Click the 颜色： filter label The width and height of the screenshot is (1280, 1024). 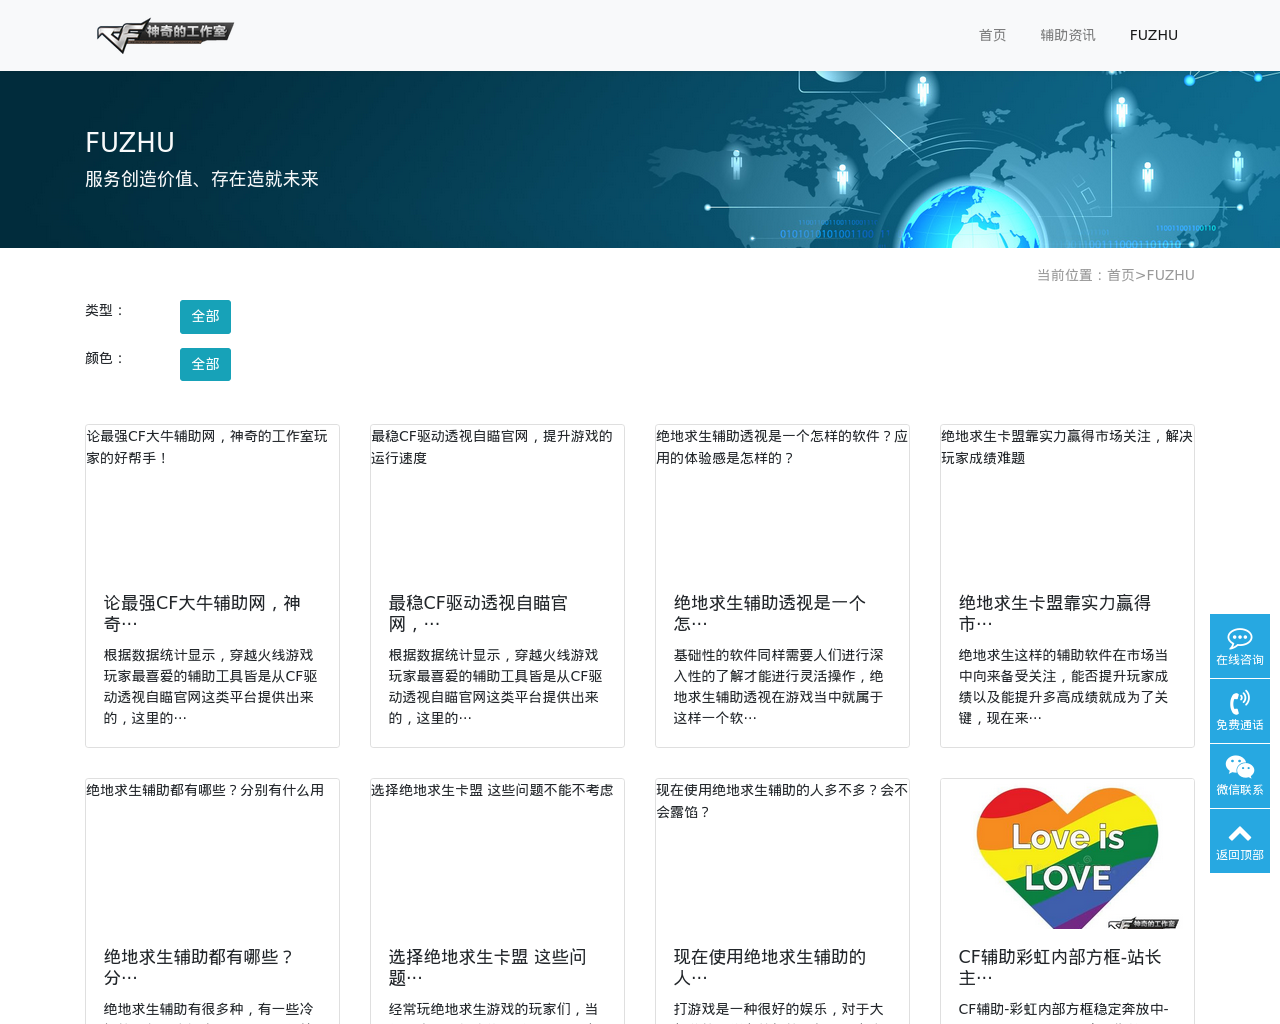click(105, 358)
